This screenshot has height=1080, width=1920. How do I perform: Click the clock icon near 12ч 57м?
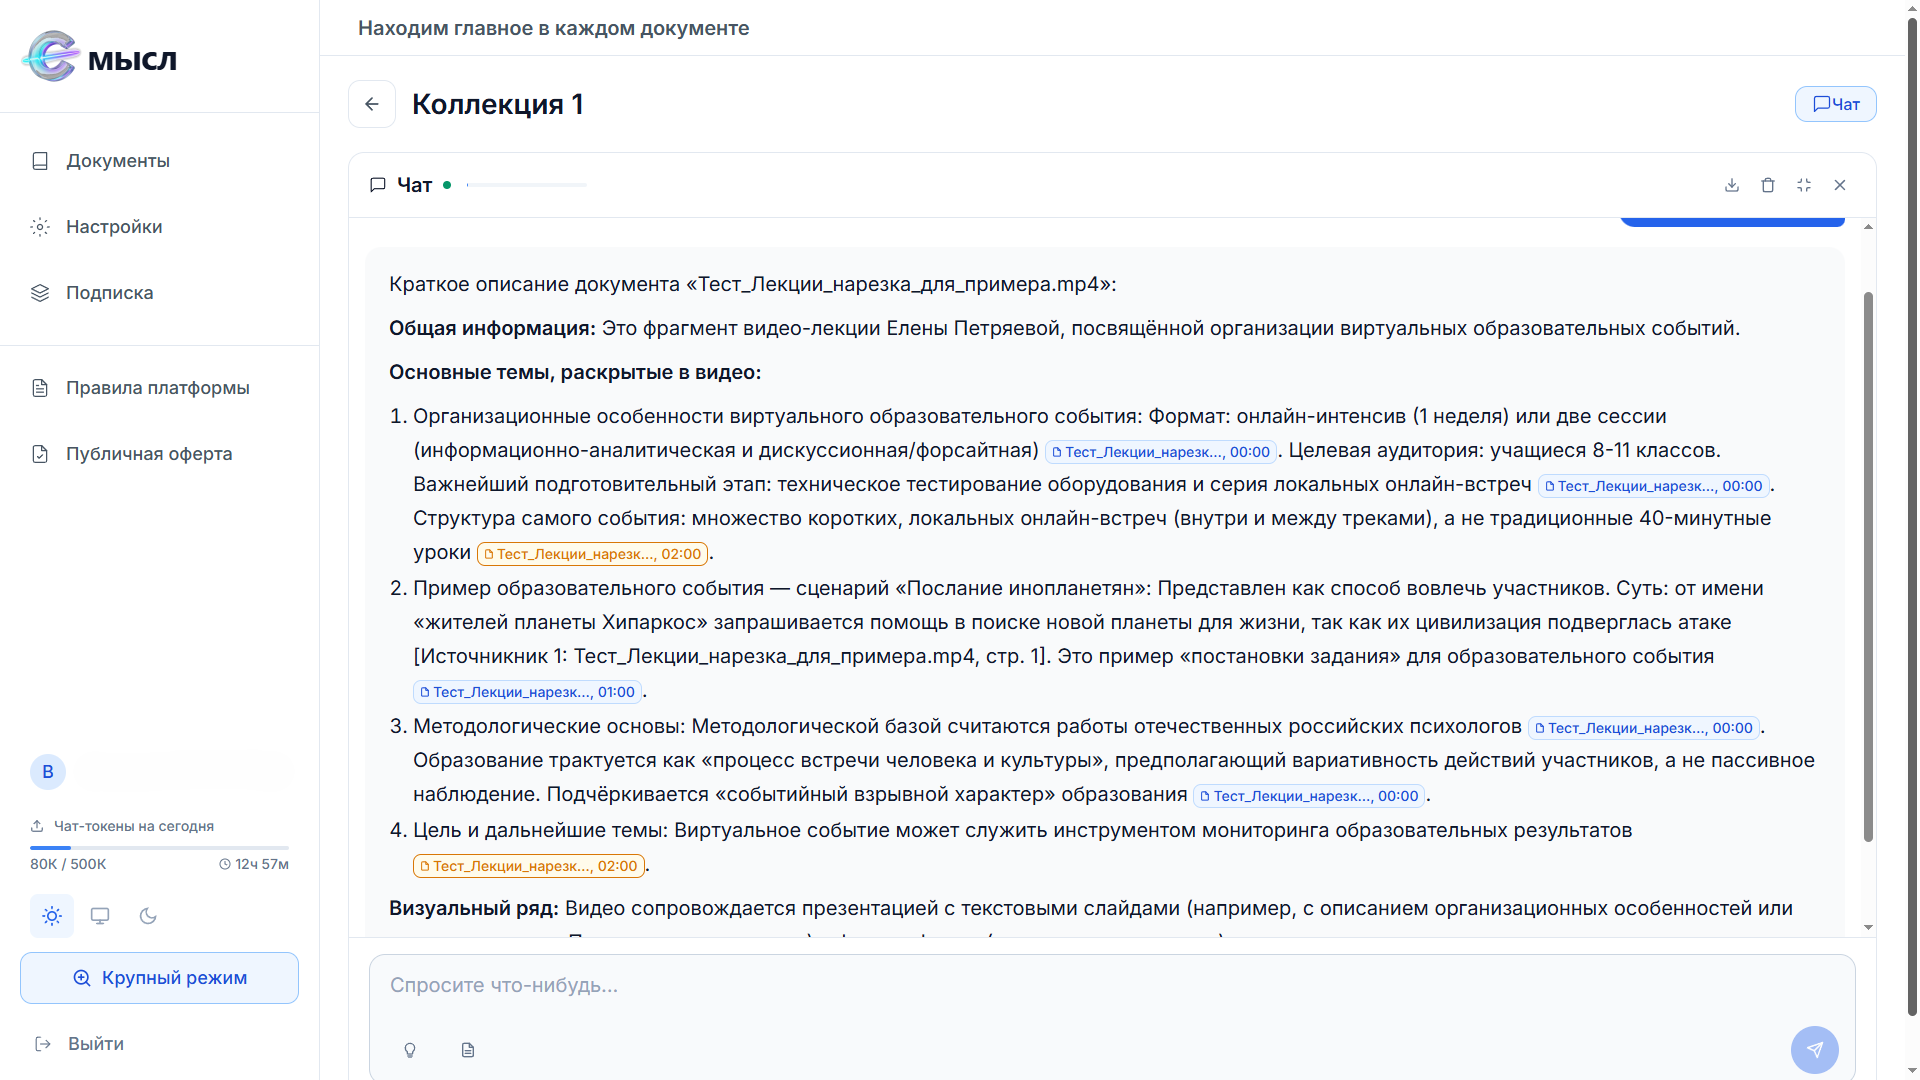pos(225,864)
